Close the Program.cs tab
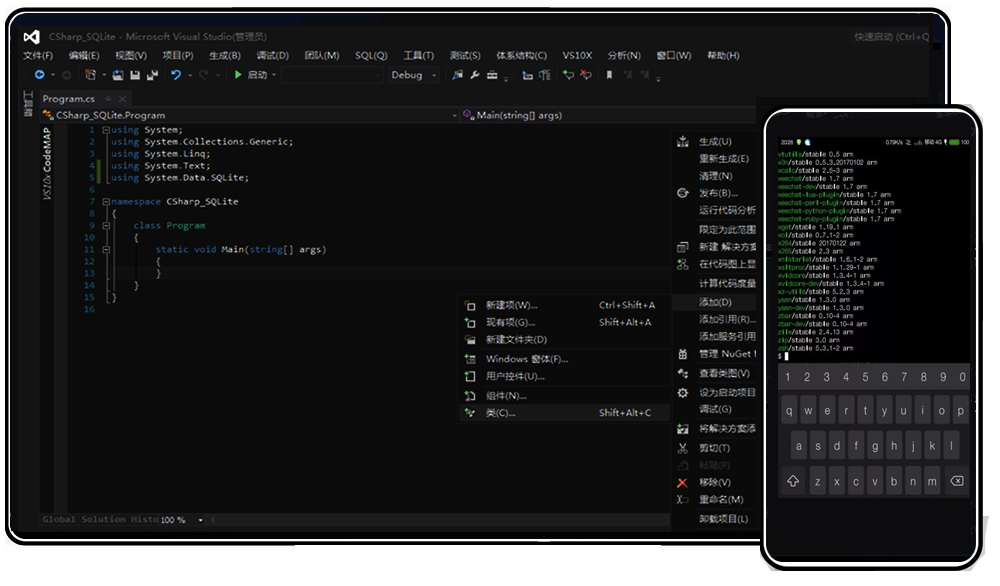This screenshot has height=586, width=1000. [122, 99]
